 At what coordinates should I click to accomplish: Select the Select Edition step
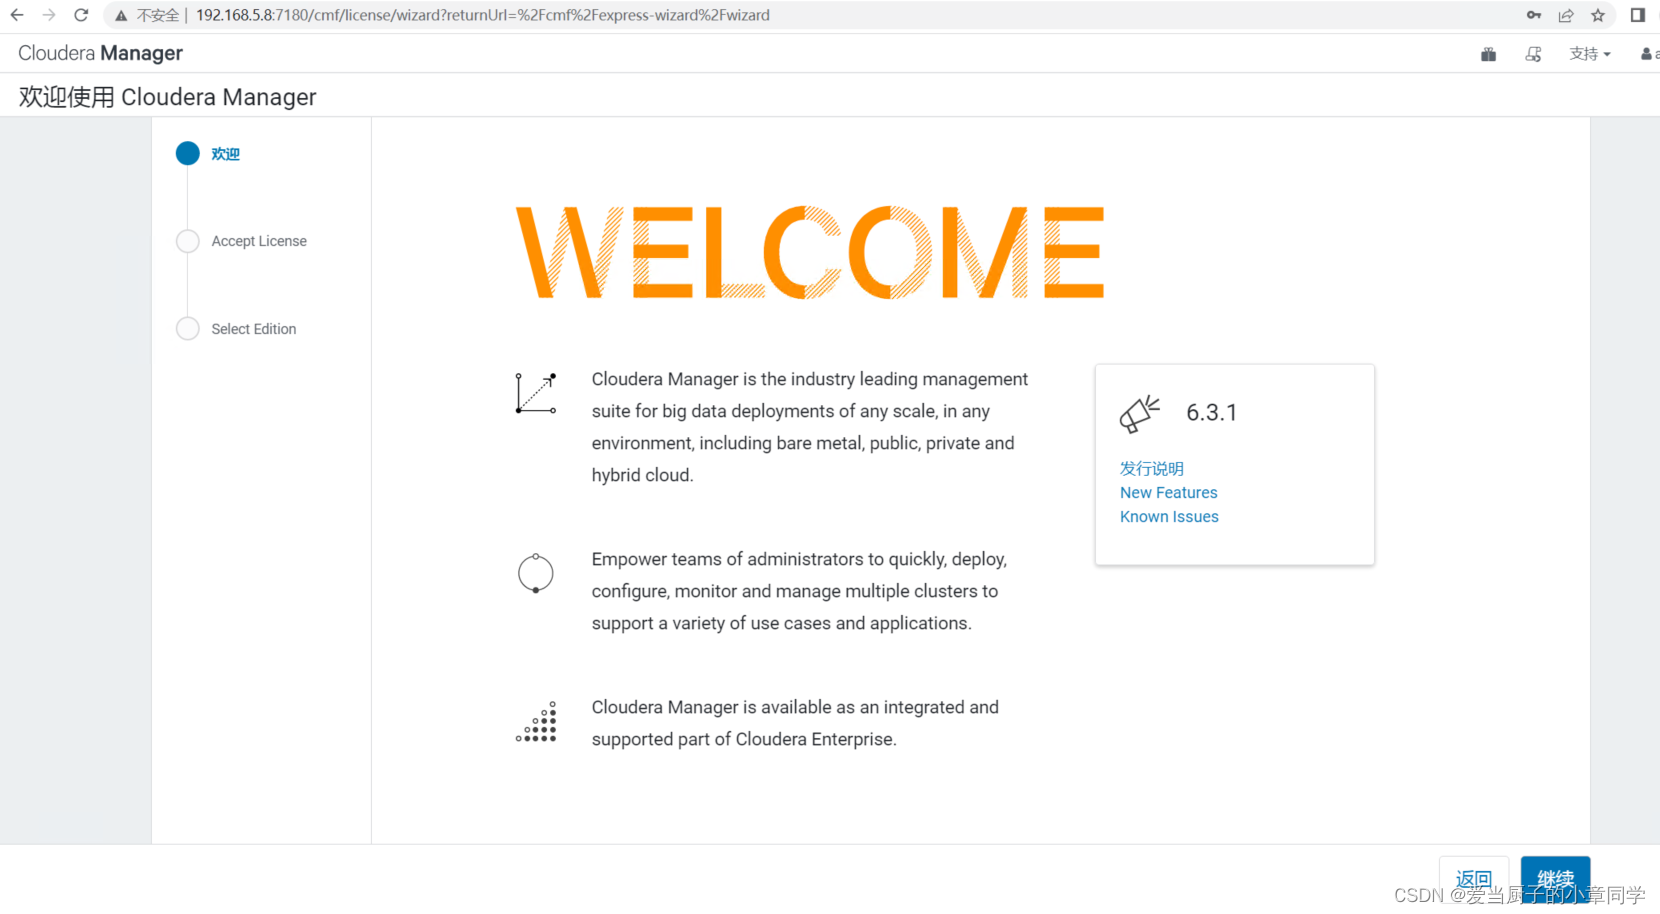[254, 329]
